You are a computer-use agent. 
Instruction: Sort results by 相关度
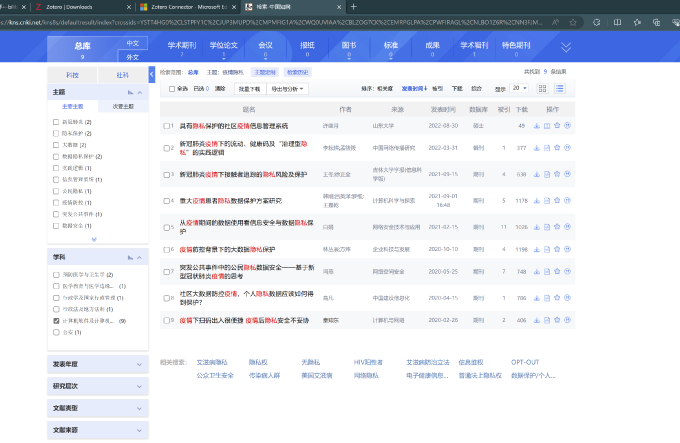(x=385, y=88)
